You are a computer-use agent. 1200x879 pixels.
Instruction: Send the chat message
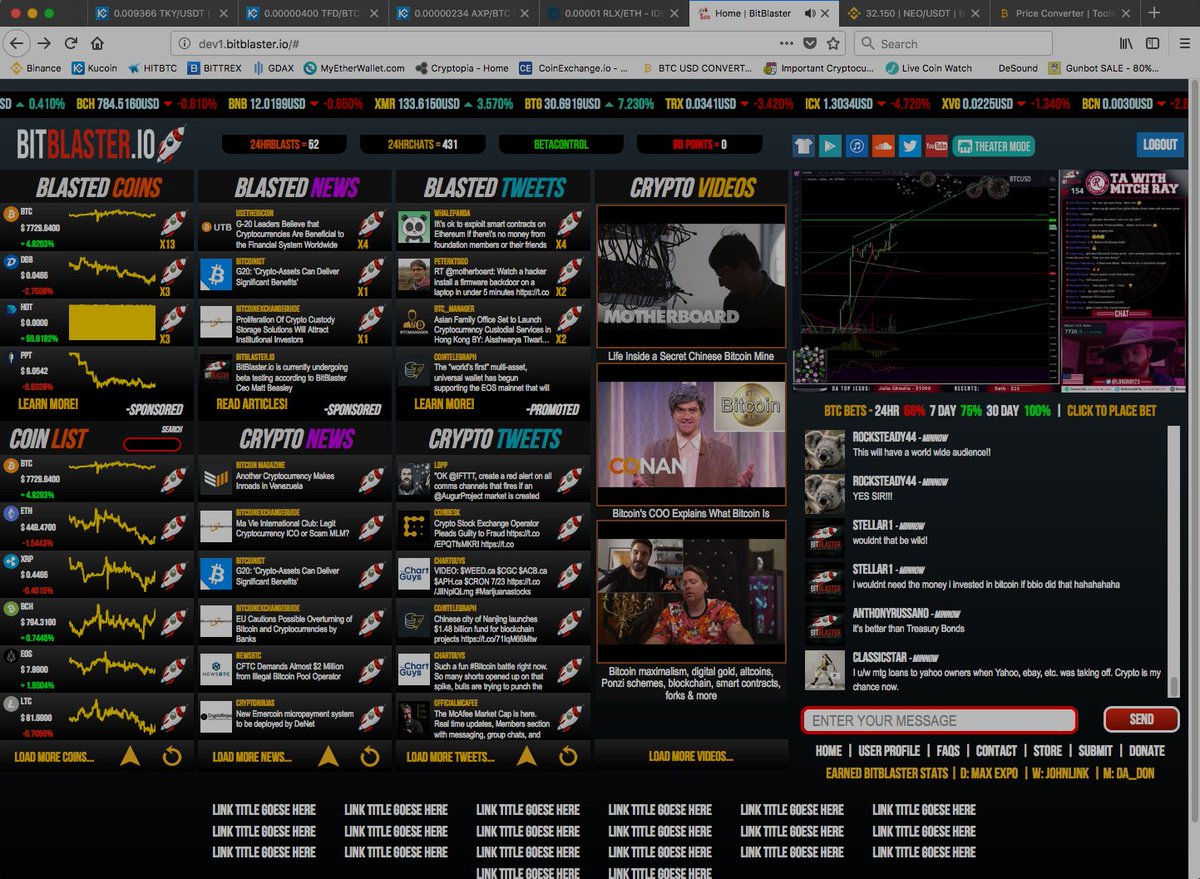[1141, 719]
